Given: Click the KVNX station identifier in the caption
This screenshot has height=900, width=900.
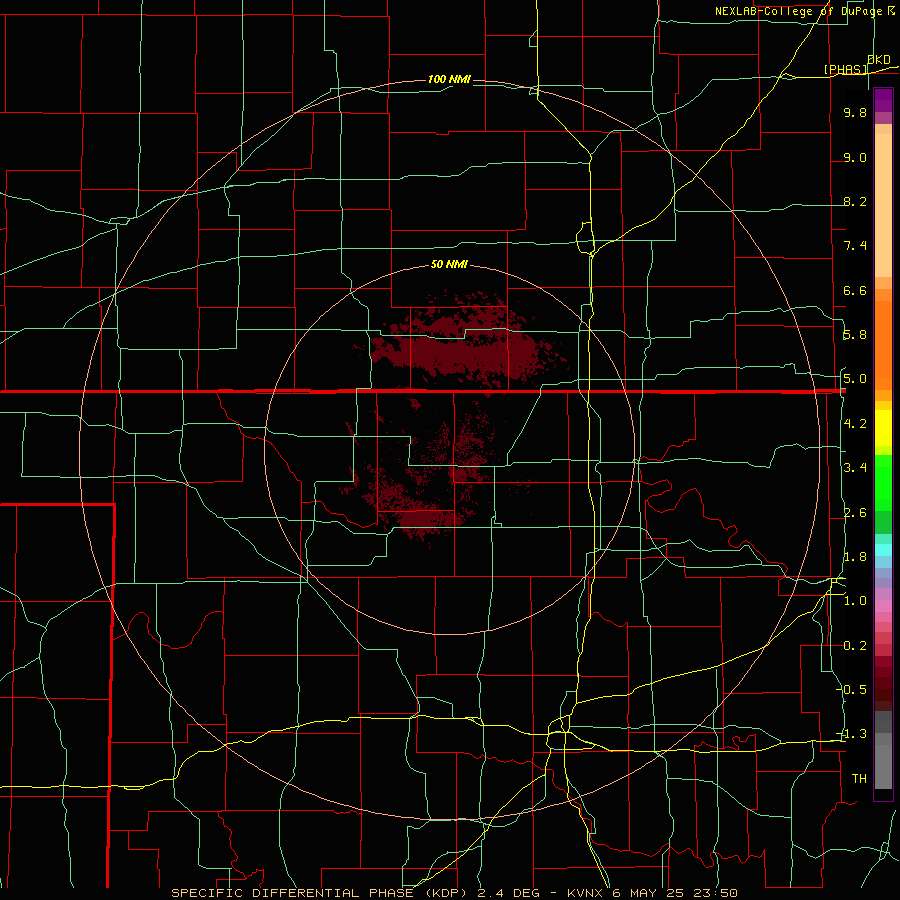Looking at the screenshot, I should coord(585,893).
